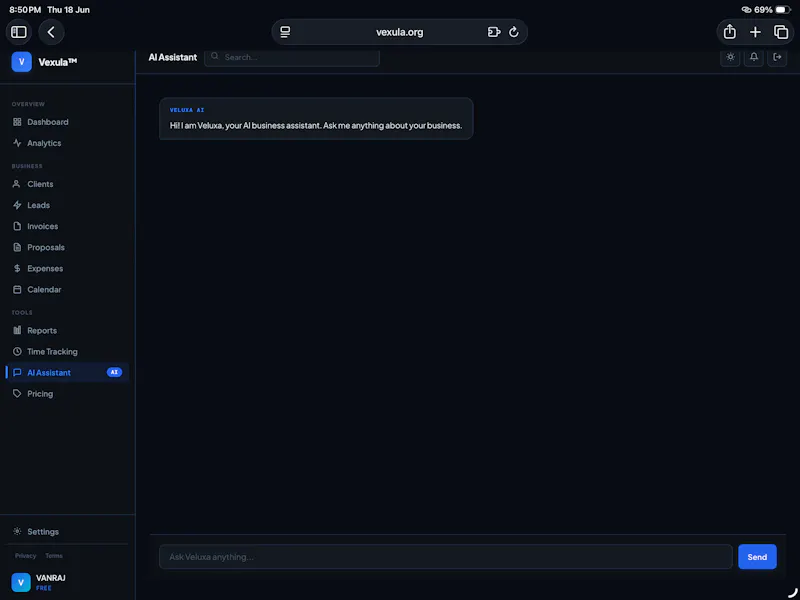This screenshot has width=800, height=600.
Task: Open Reports under Tools
Action: [67, 331]
